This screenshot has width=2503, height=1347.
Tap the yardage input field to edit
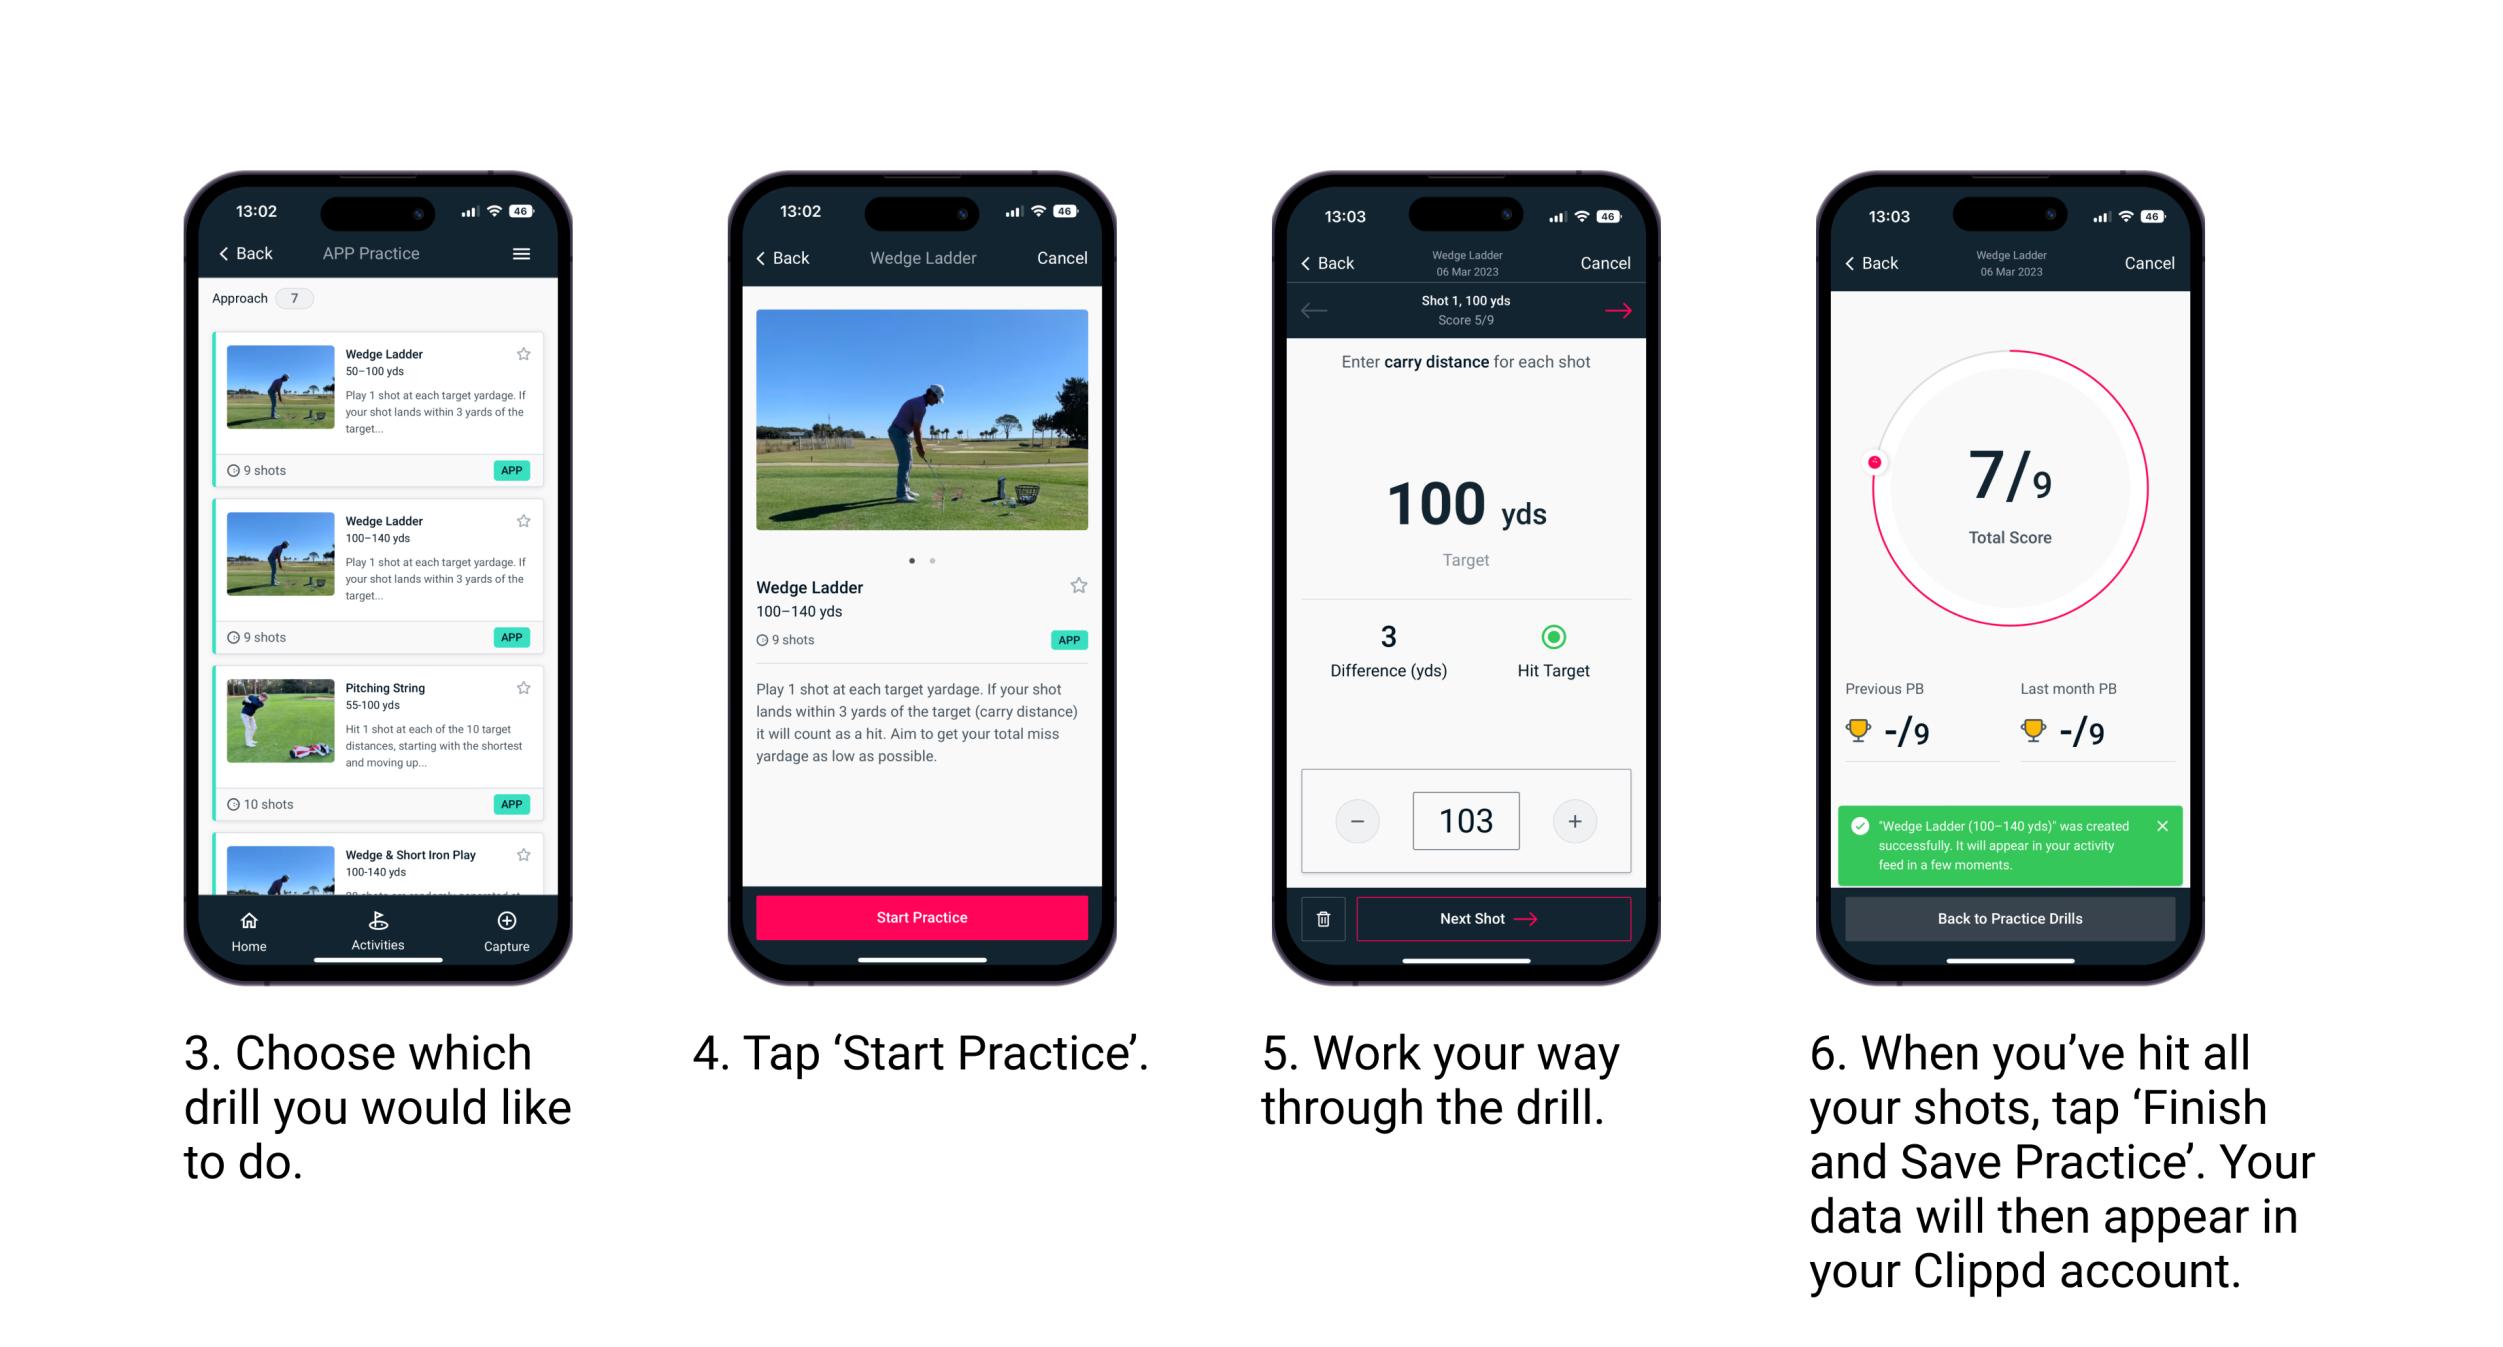[x=1466, y=819]
